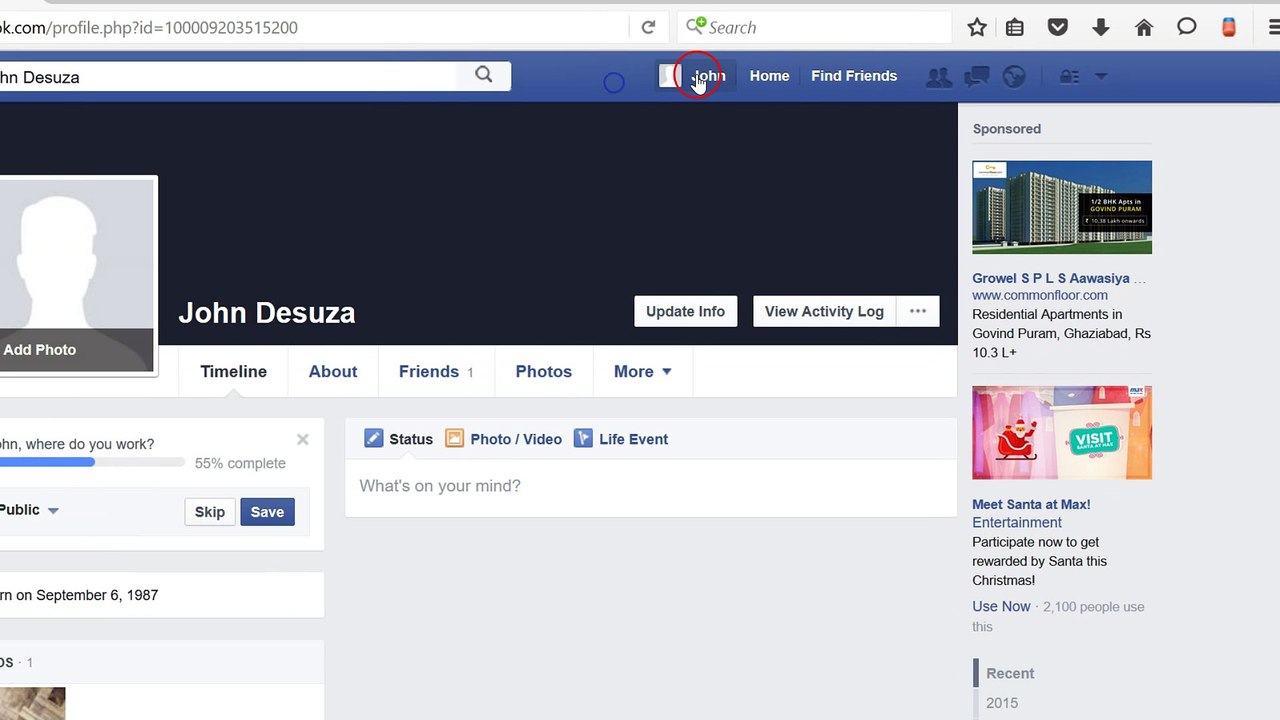Viewport: 1280px width, 720px height.
Task: Open the Growel S P L S Aawasiya link
Action: [1059, 278]
